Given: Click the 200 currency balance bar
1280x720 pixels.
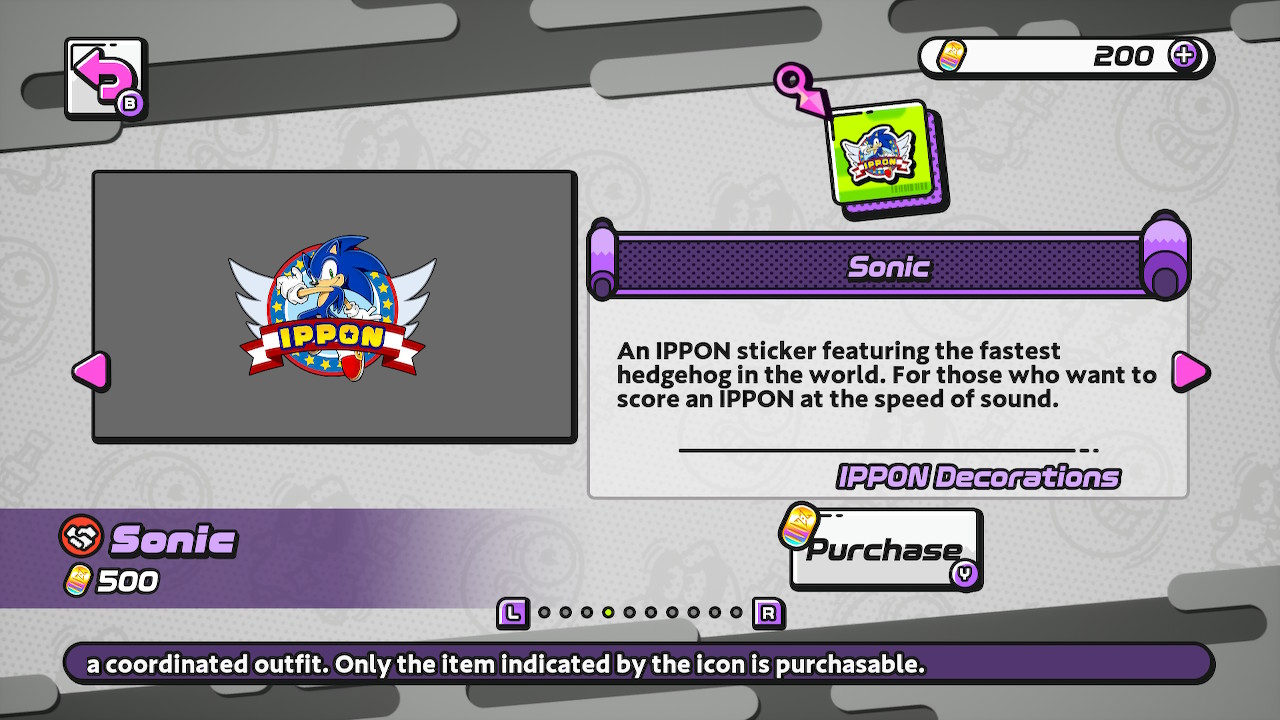Looking at the screenshot, I should tap(1066, 57).
